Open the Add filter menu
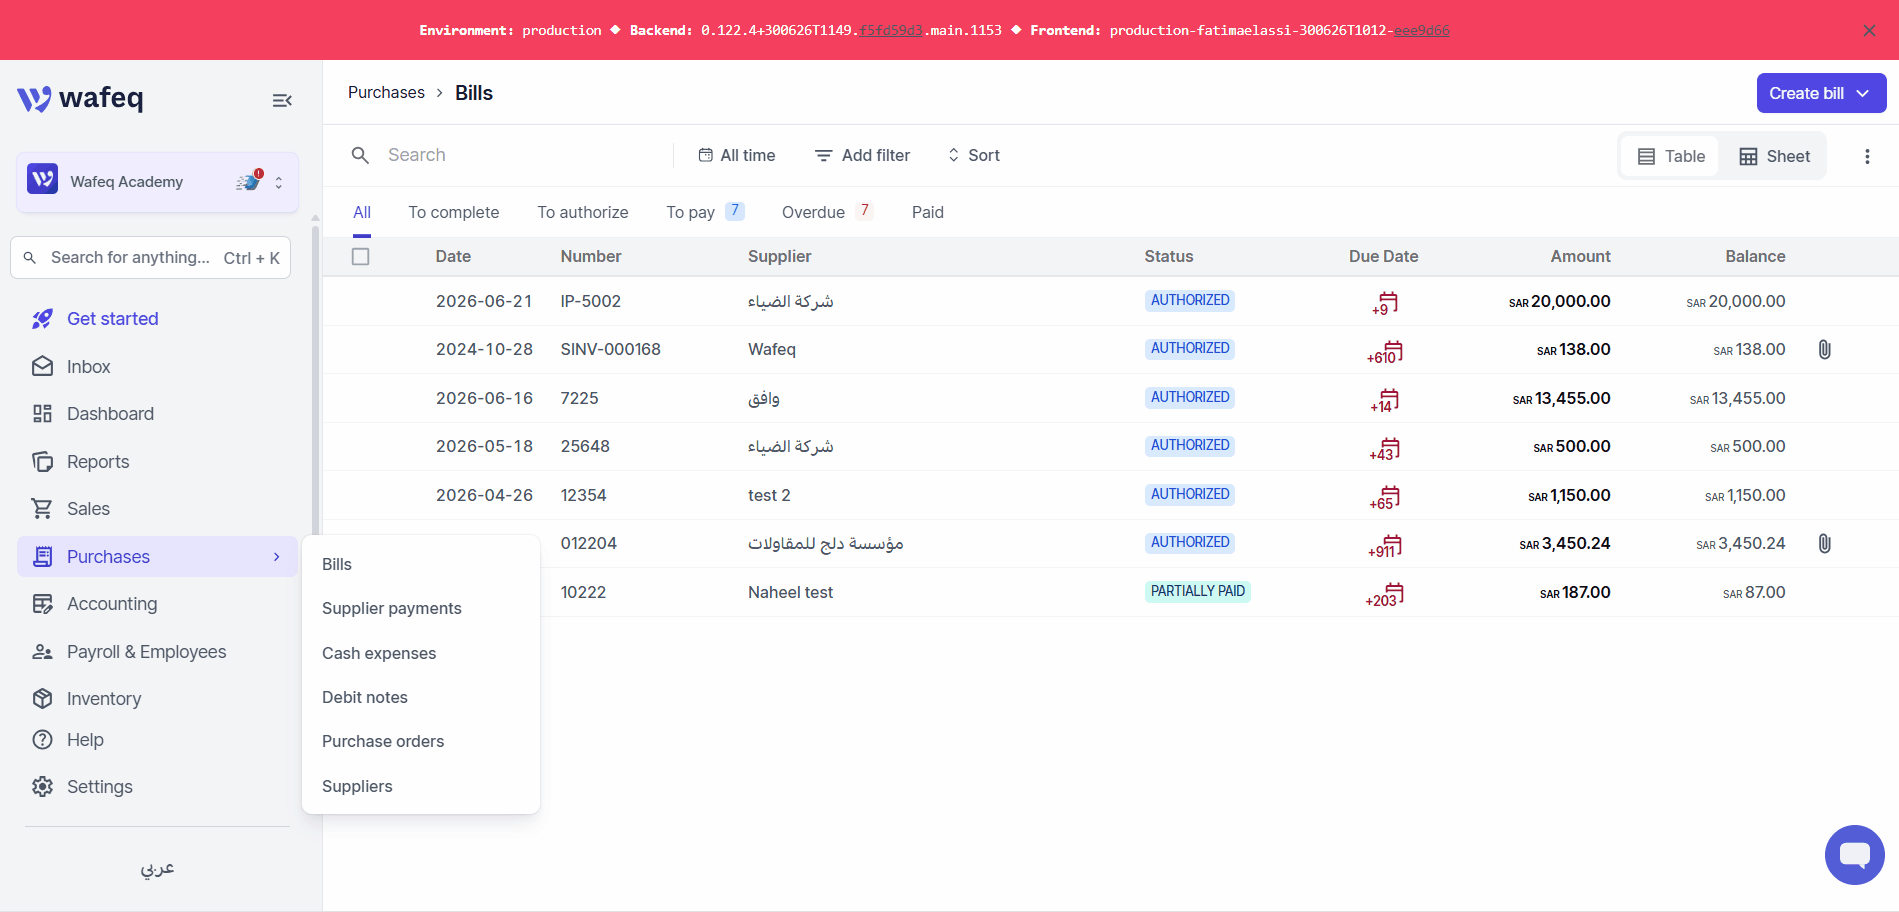Screen dimensions: 1899x912 [862, 155]
